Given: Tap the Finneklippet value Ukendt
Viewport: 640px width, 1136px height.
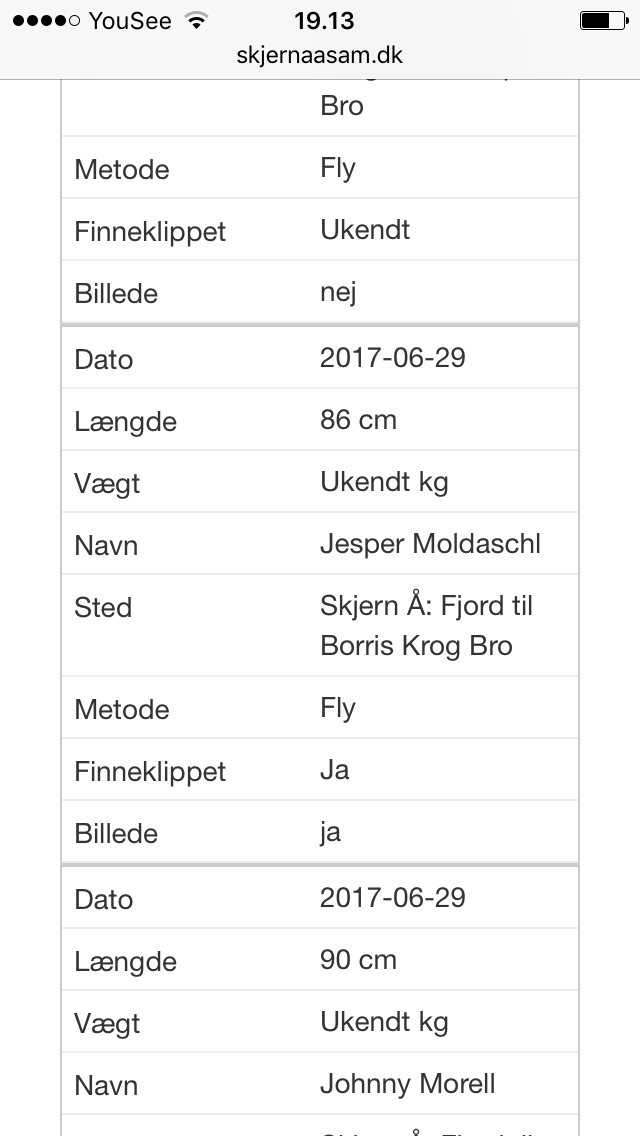Looking at the screenshot, I should tap(365, 230).
